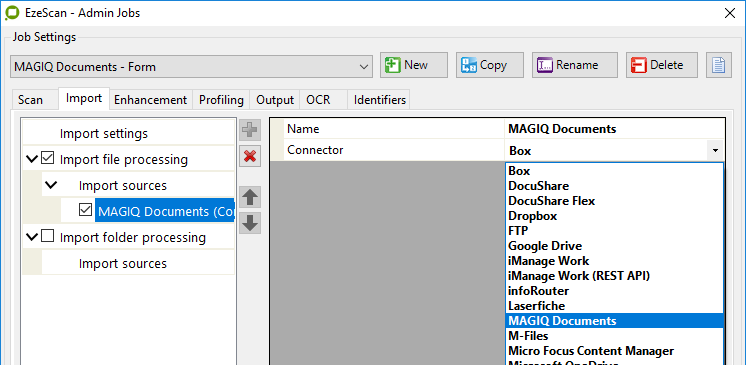746x365 pixels.
Task: Open the Identifiers tab
Action: [x=380, y=100]
